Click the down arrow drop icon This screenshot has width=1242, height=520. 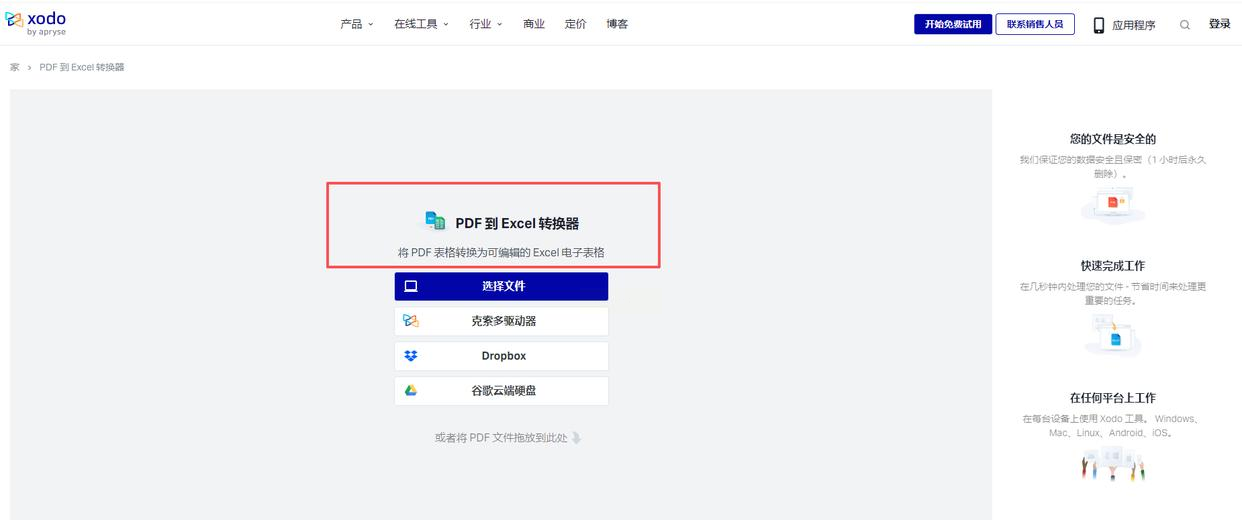576,438
